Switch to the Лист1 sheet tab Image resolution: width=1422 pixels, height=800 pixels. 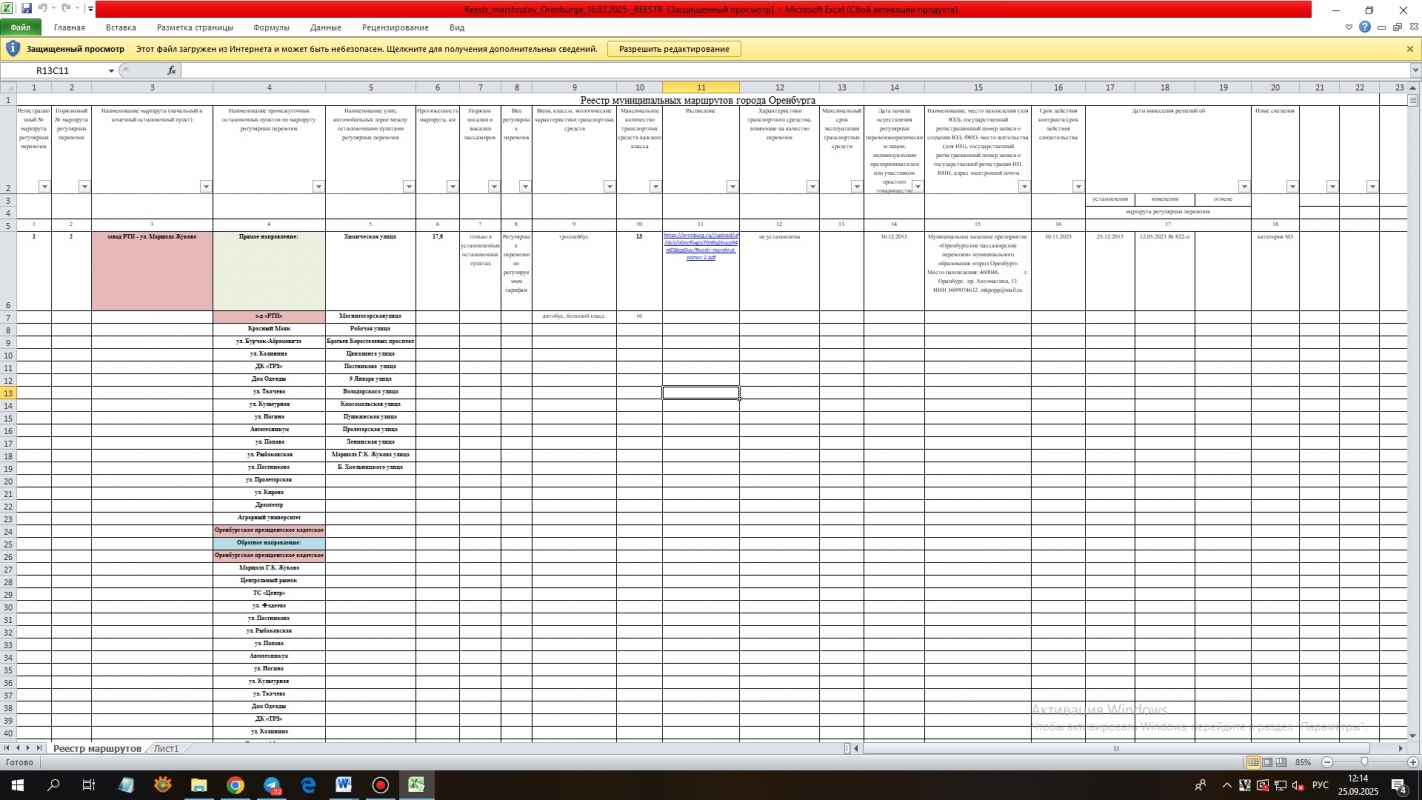[166, 748]
